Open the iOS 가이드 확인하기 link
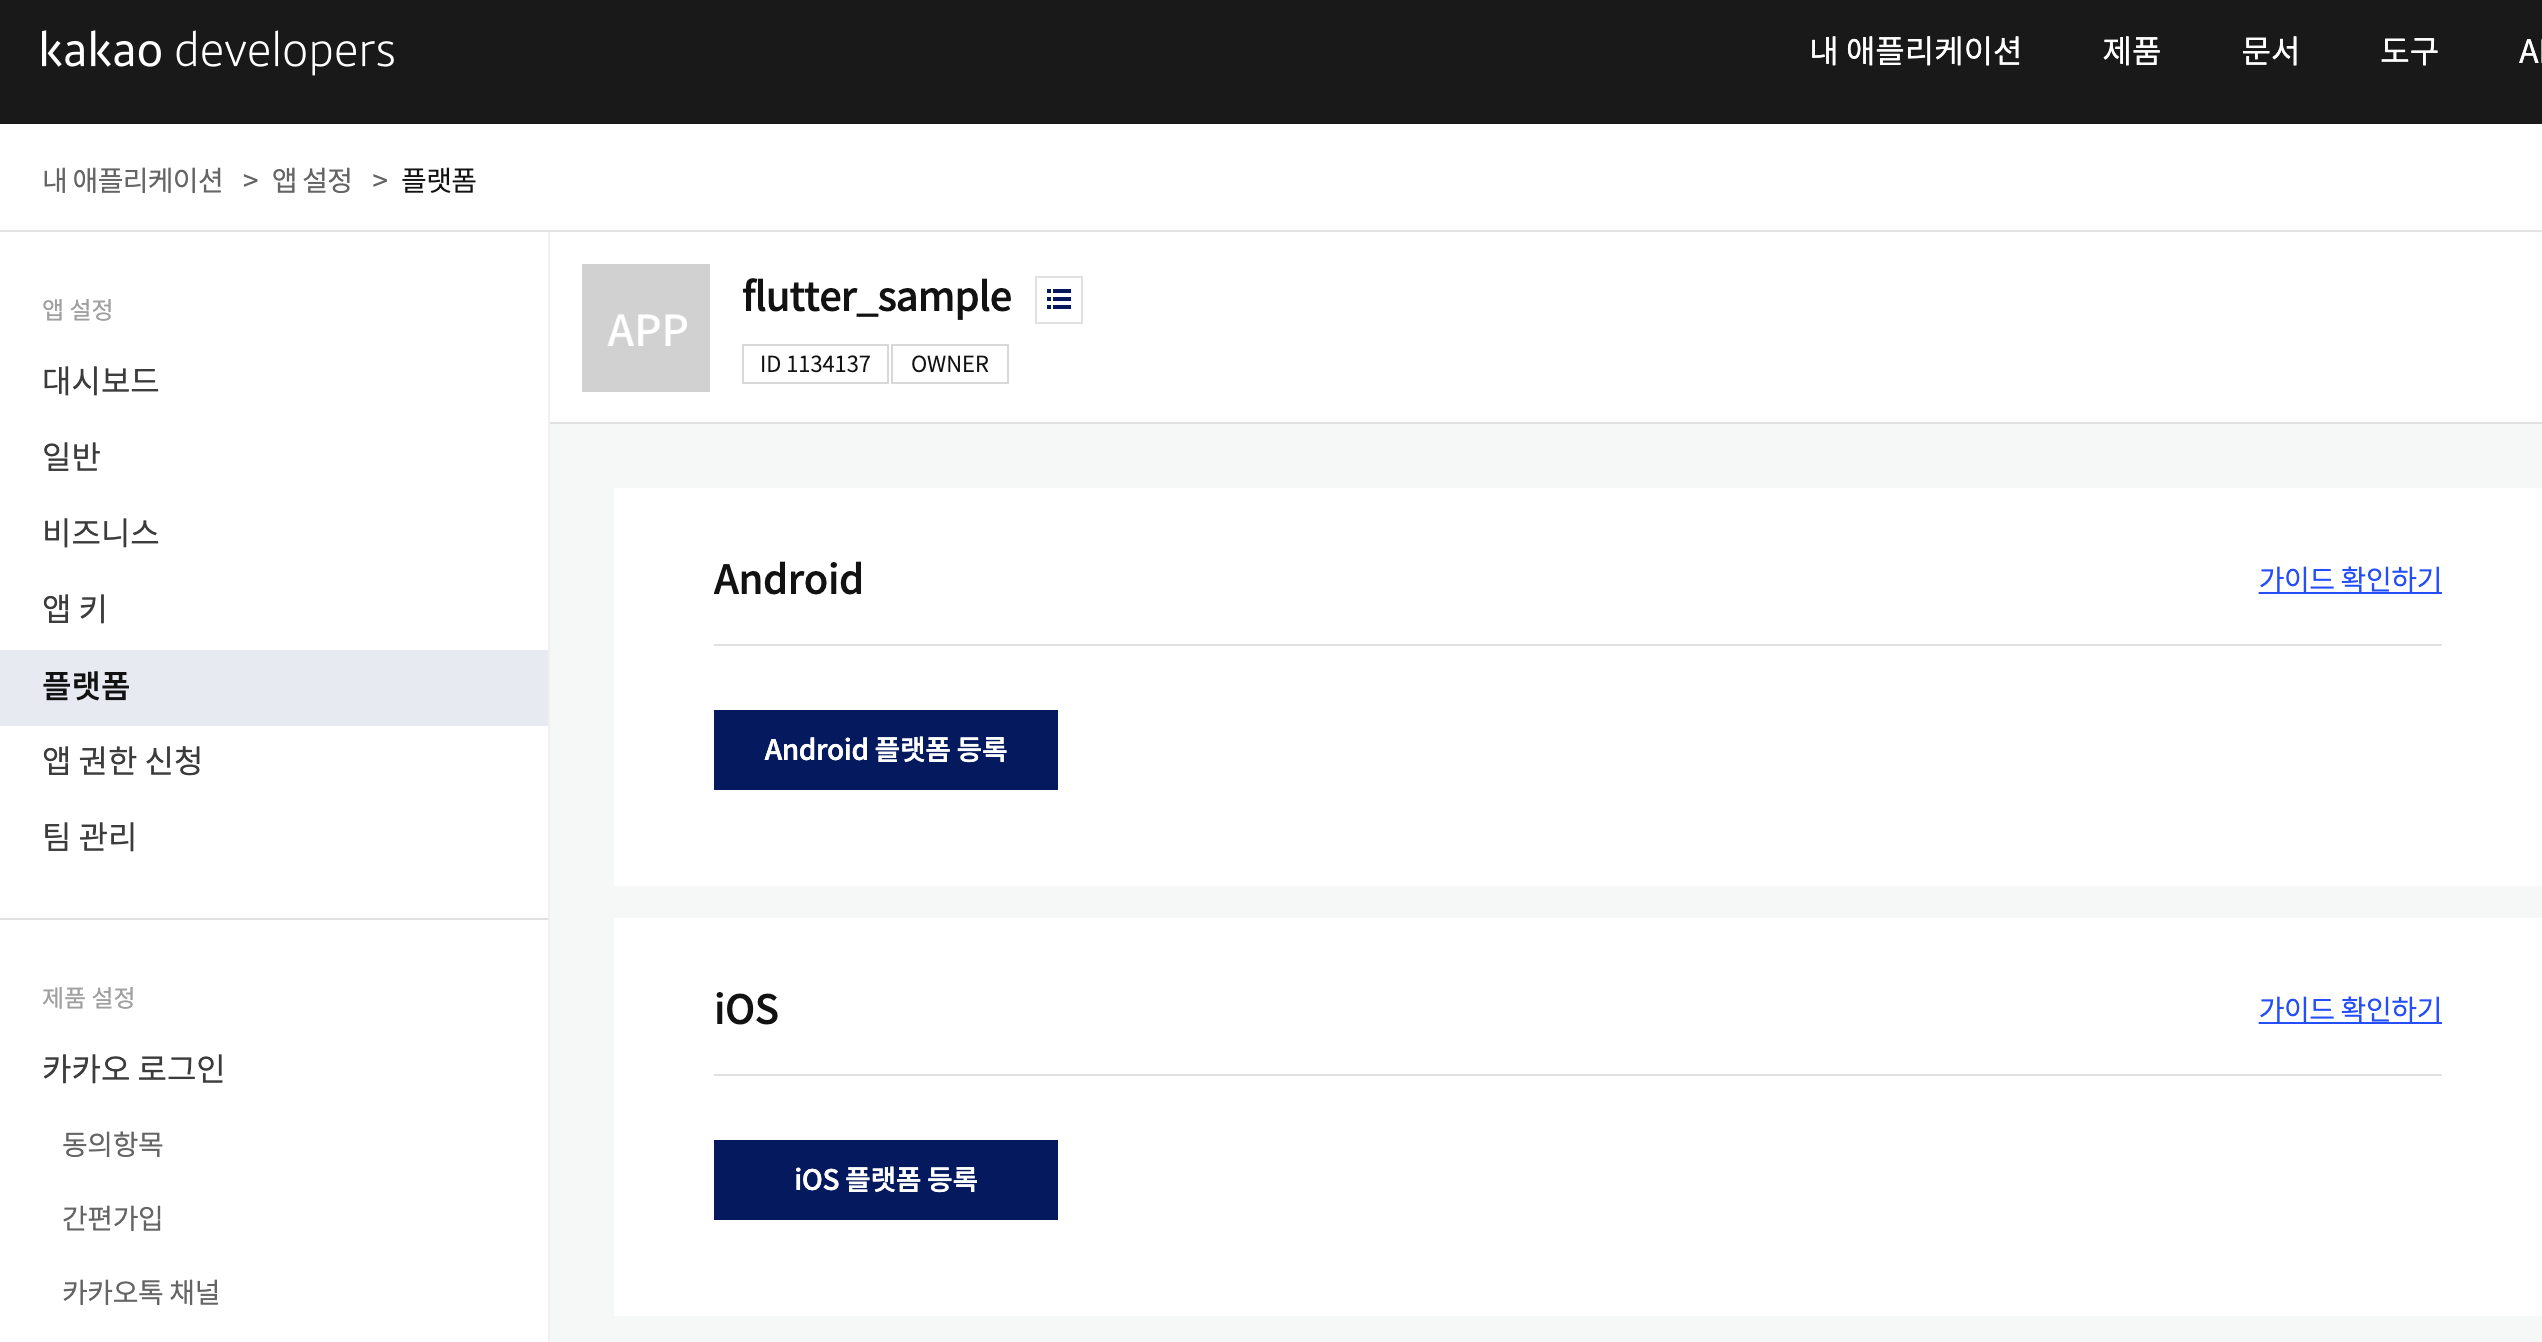 pyautogui.click(x=2349, y=1009)
